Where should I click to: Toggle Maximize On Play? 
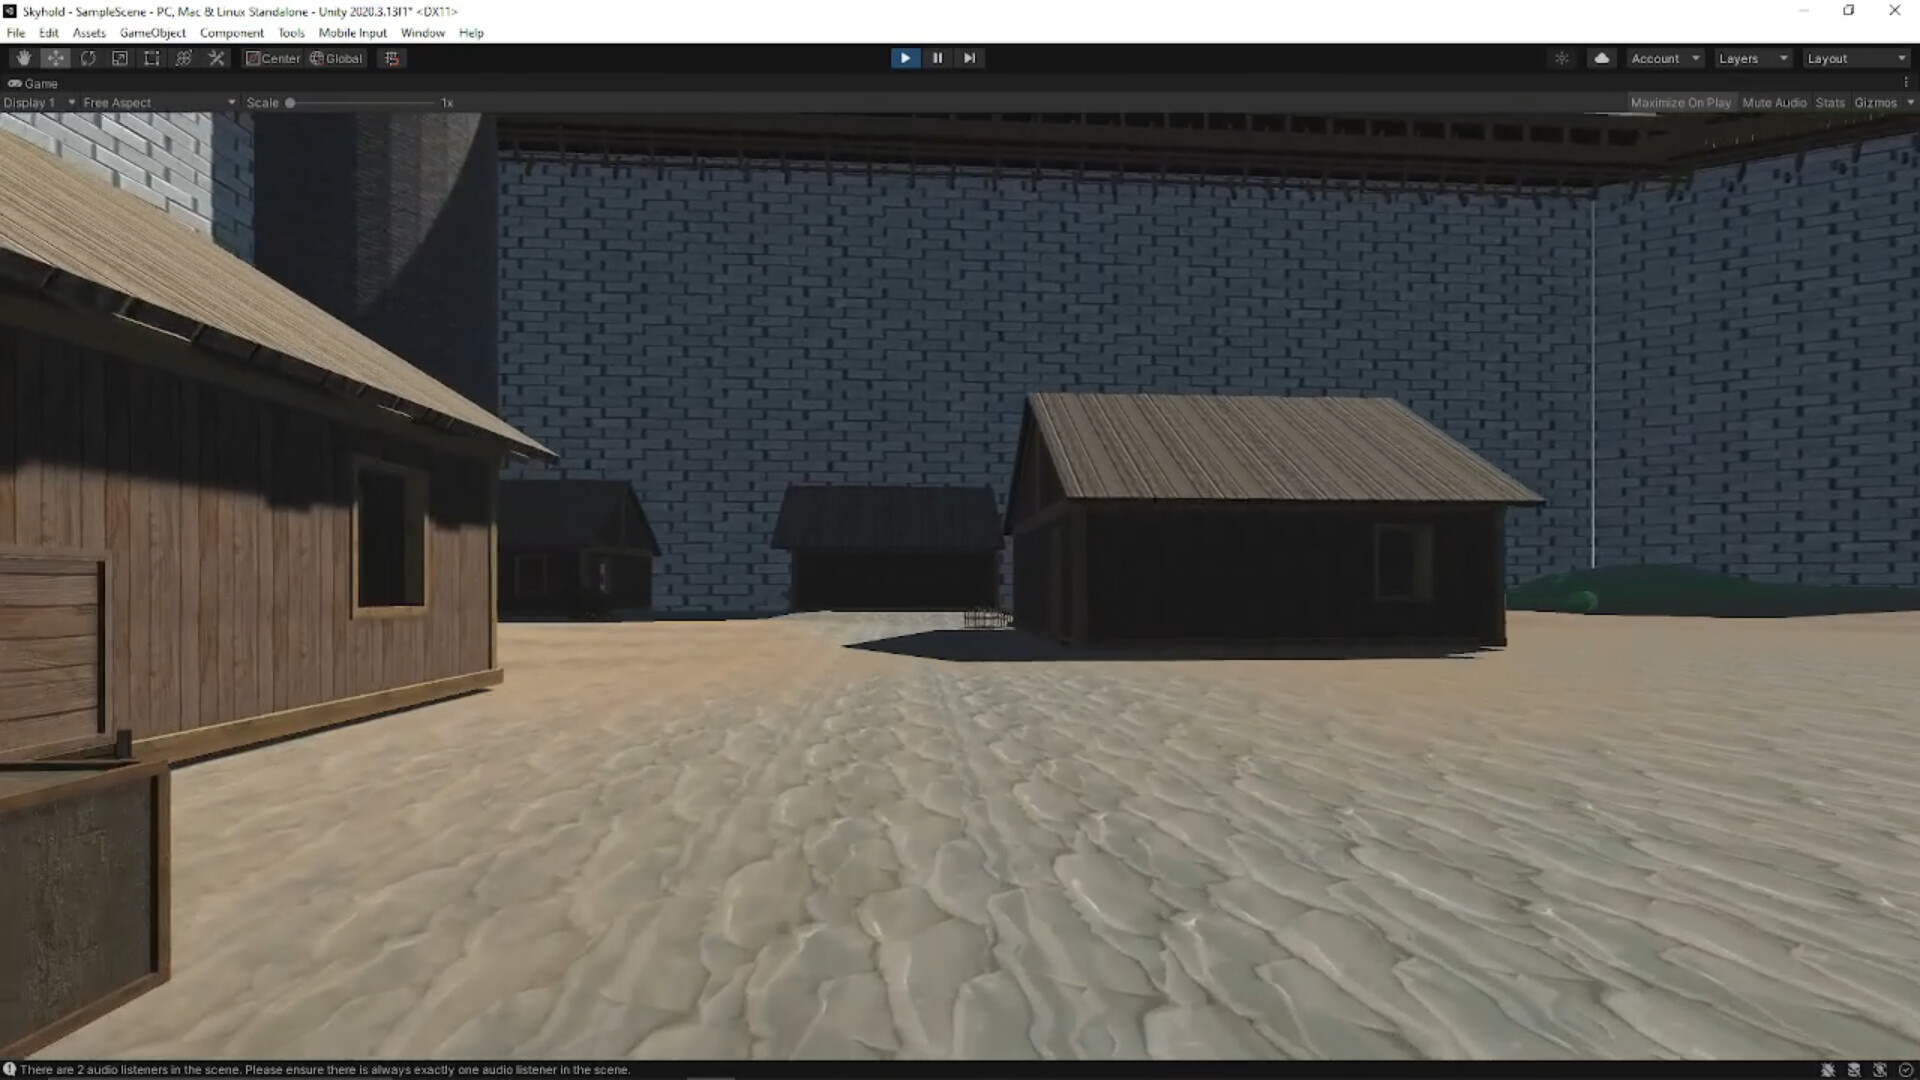click(x=1680, y=103)
